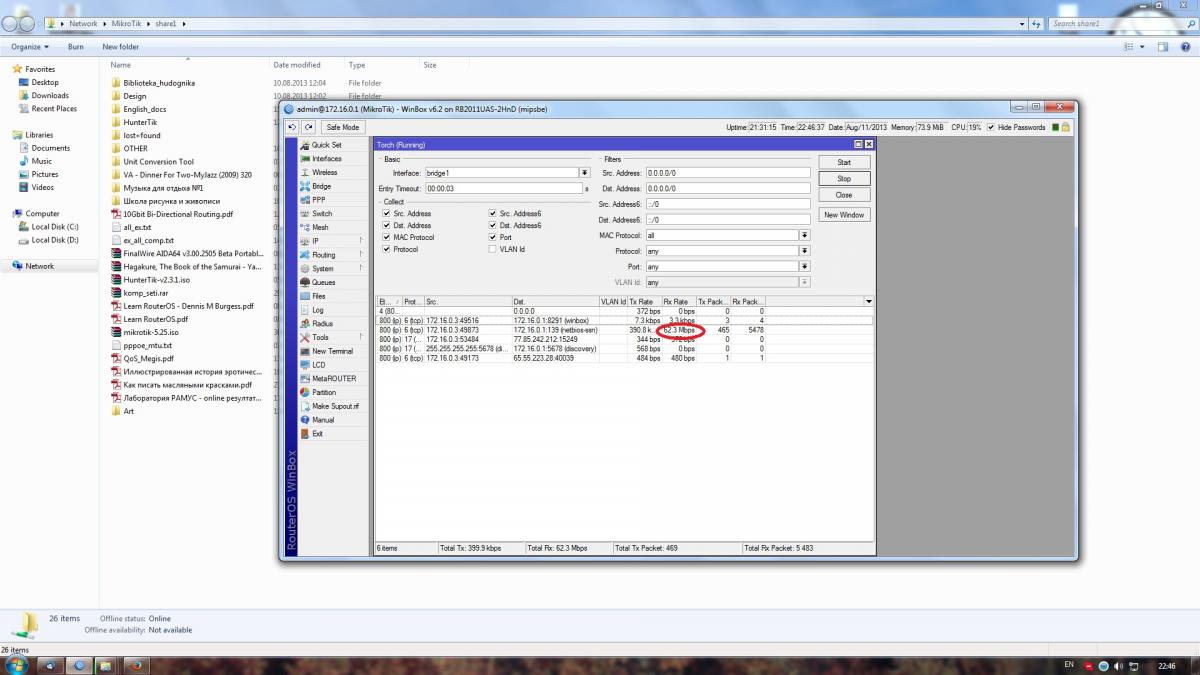Sort the table by Rx Rate column
This screenshot has height=675, width=1200.
[678, 301]
